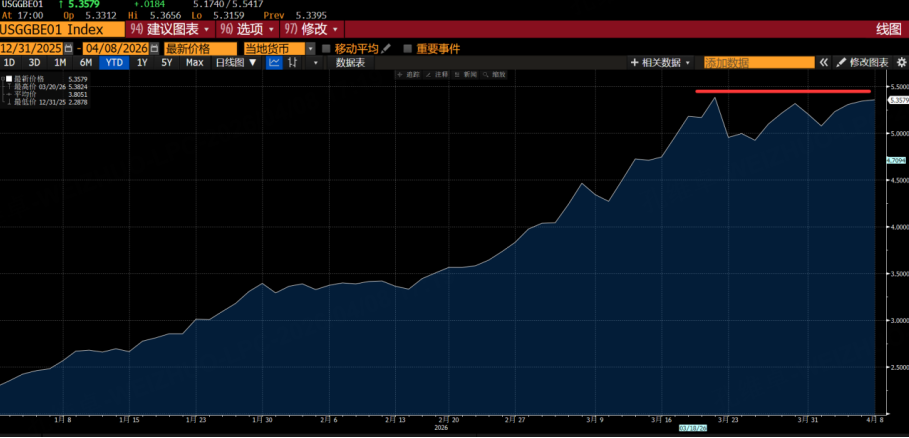Click the 新闻 (news) tool
Screen dimensions: 909x438
tap(466, 75)
